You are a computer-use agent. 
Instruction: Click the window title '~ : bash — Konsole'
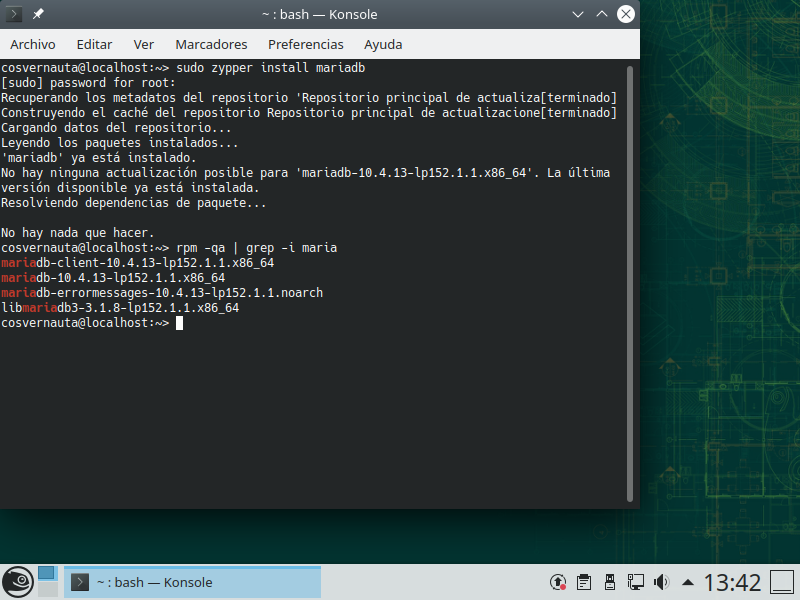pyautogui.click(x=319, y=14)
